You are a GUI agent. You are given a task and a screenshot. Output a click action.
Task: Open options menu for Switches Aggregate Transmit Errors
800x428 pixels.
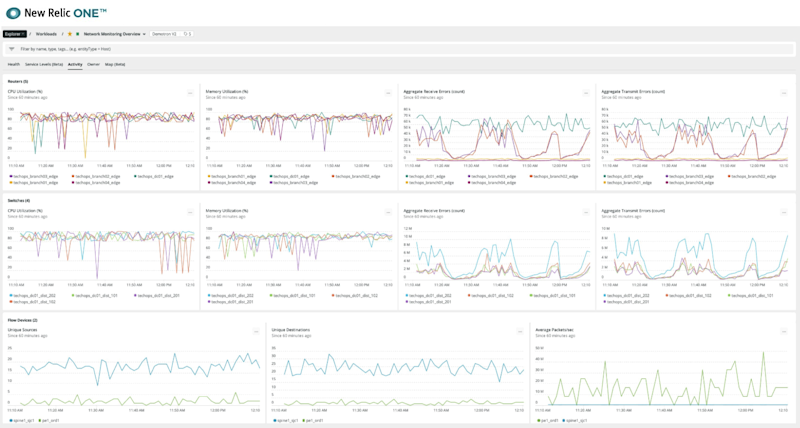click(784, 212)
